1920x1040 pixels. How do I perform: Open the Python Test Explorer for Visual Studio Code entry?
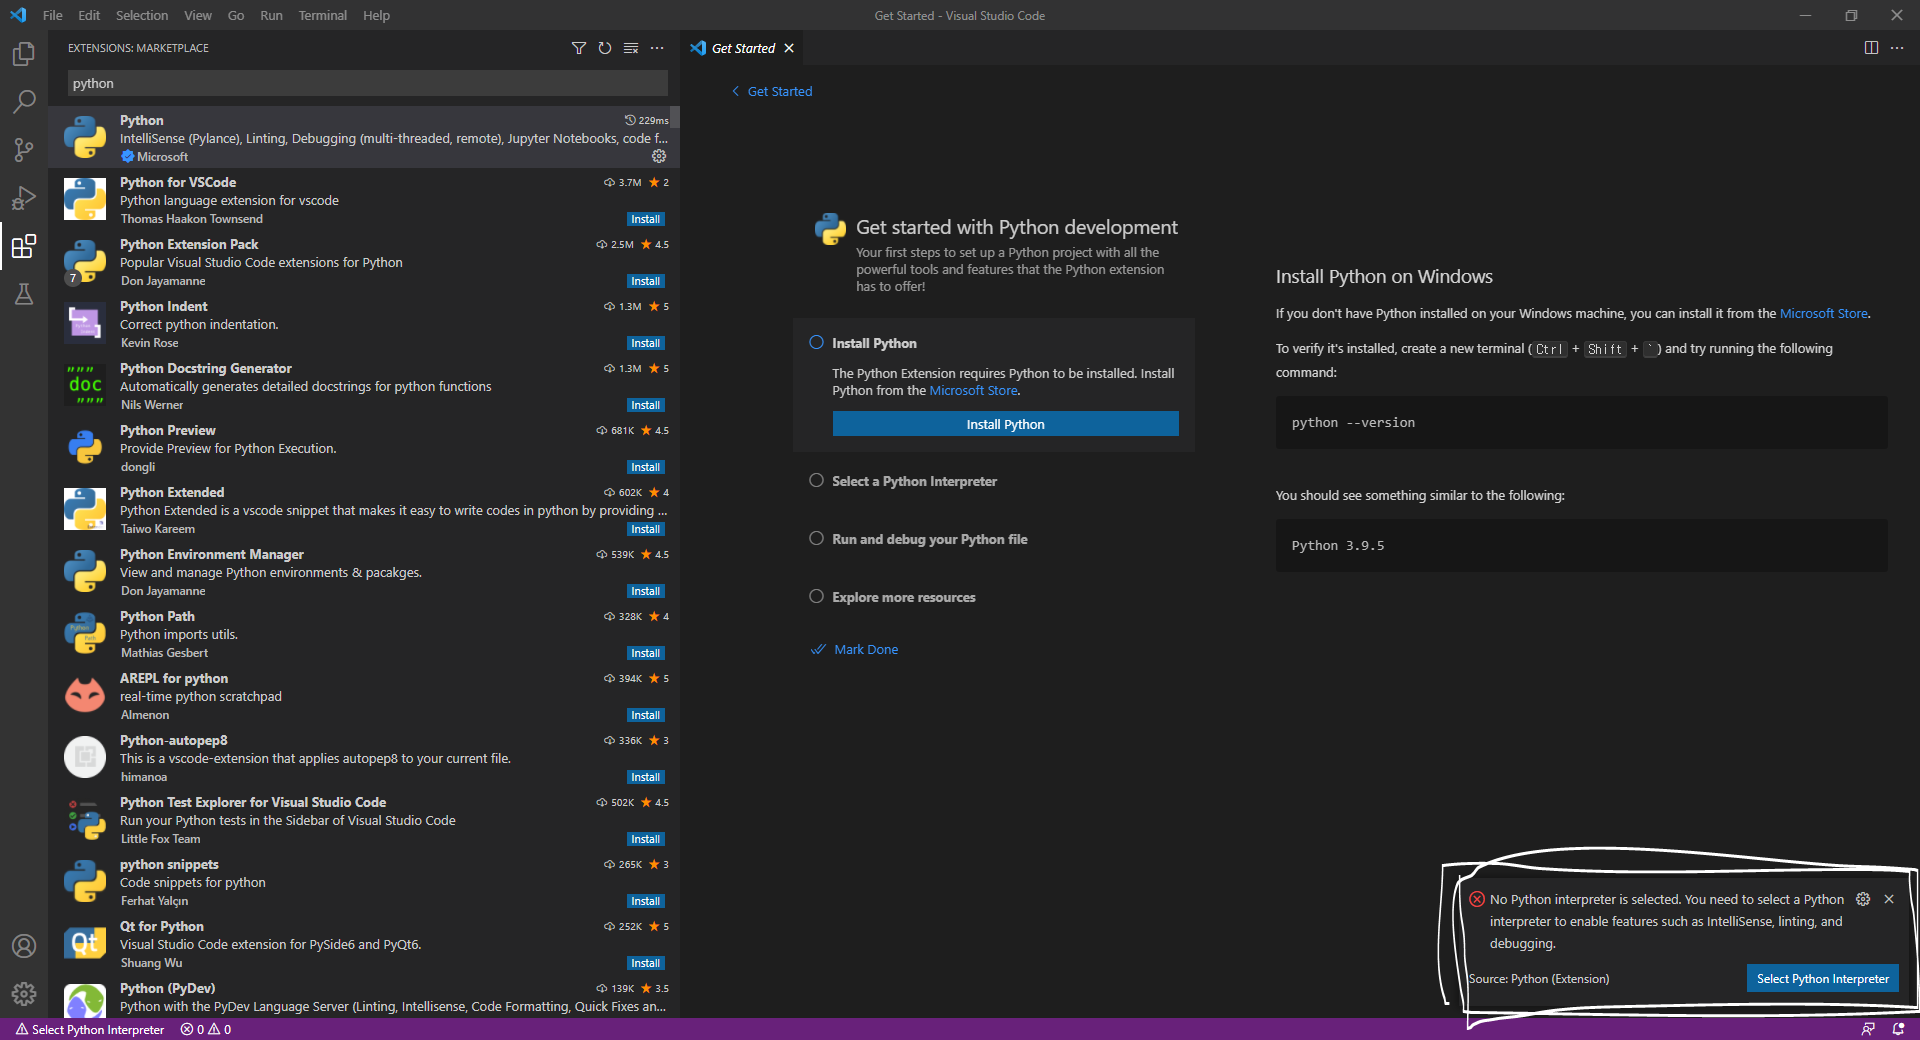click(x=364, y=820)
